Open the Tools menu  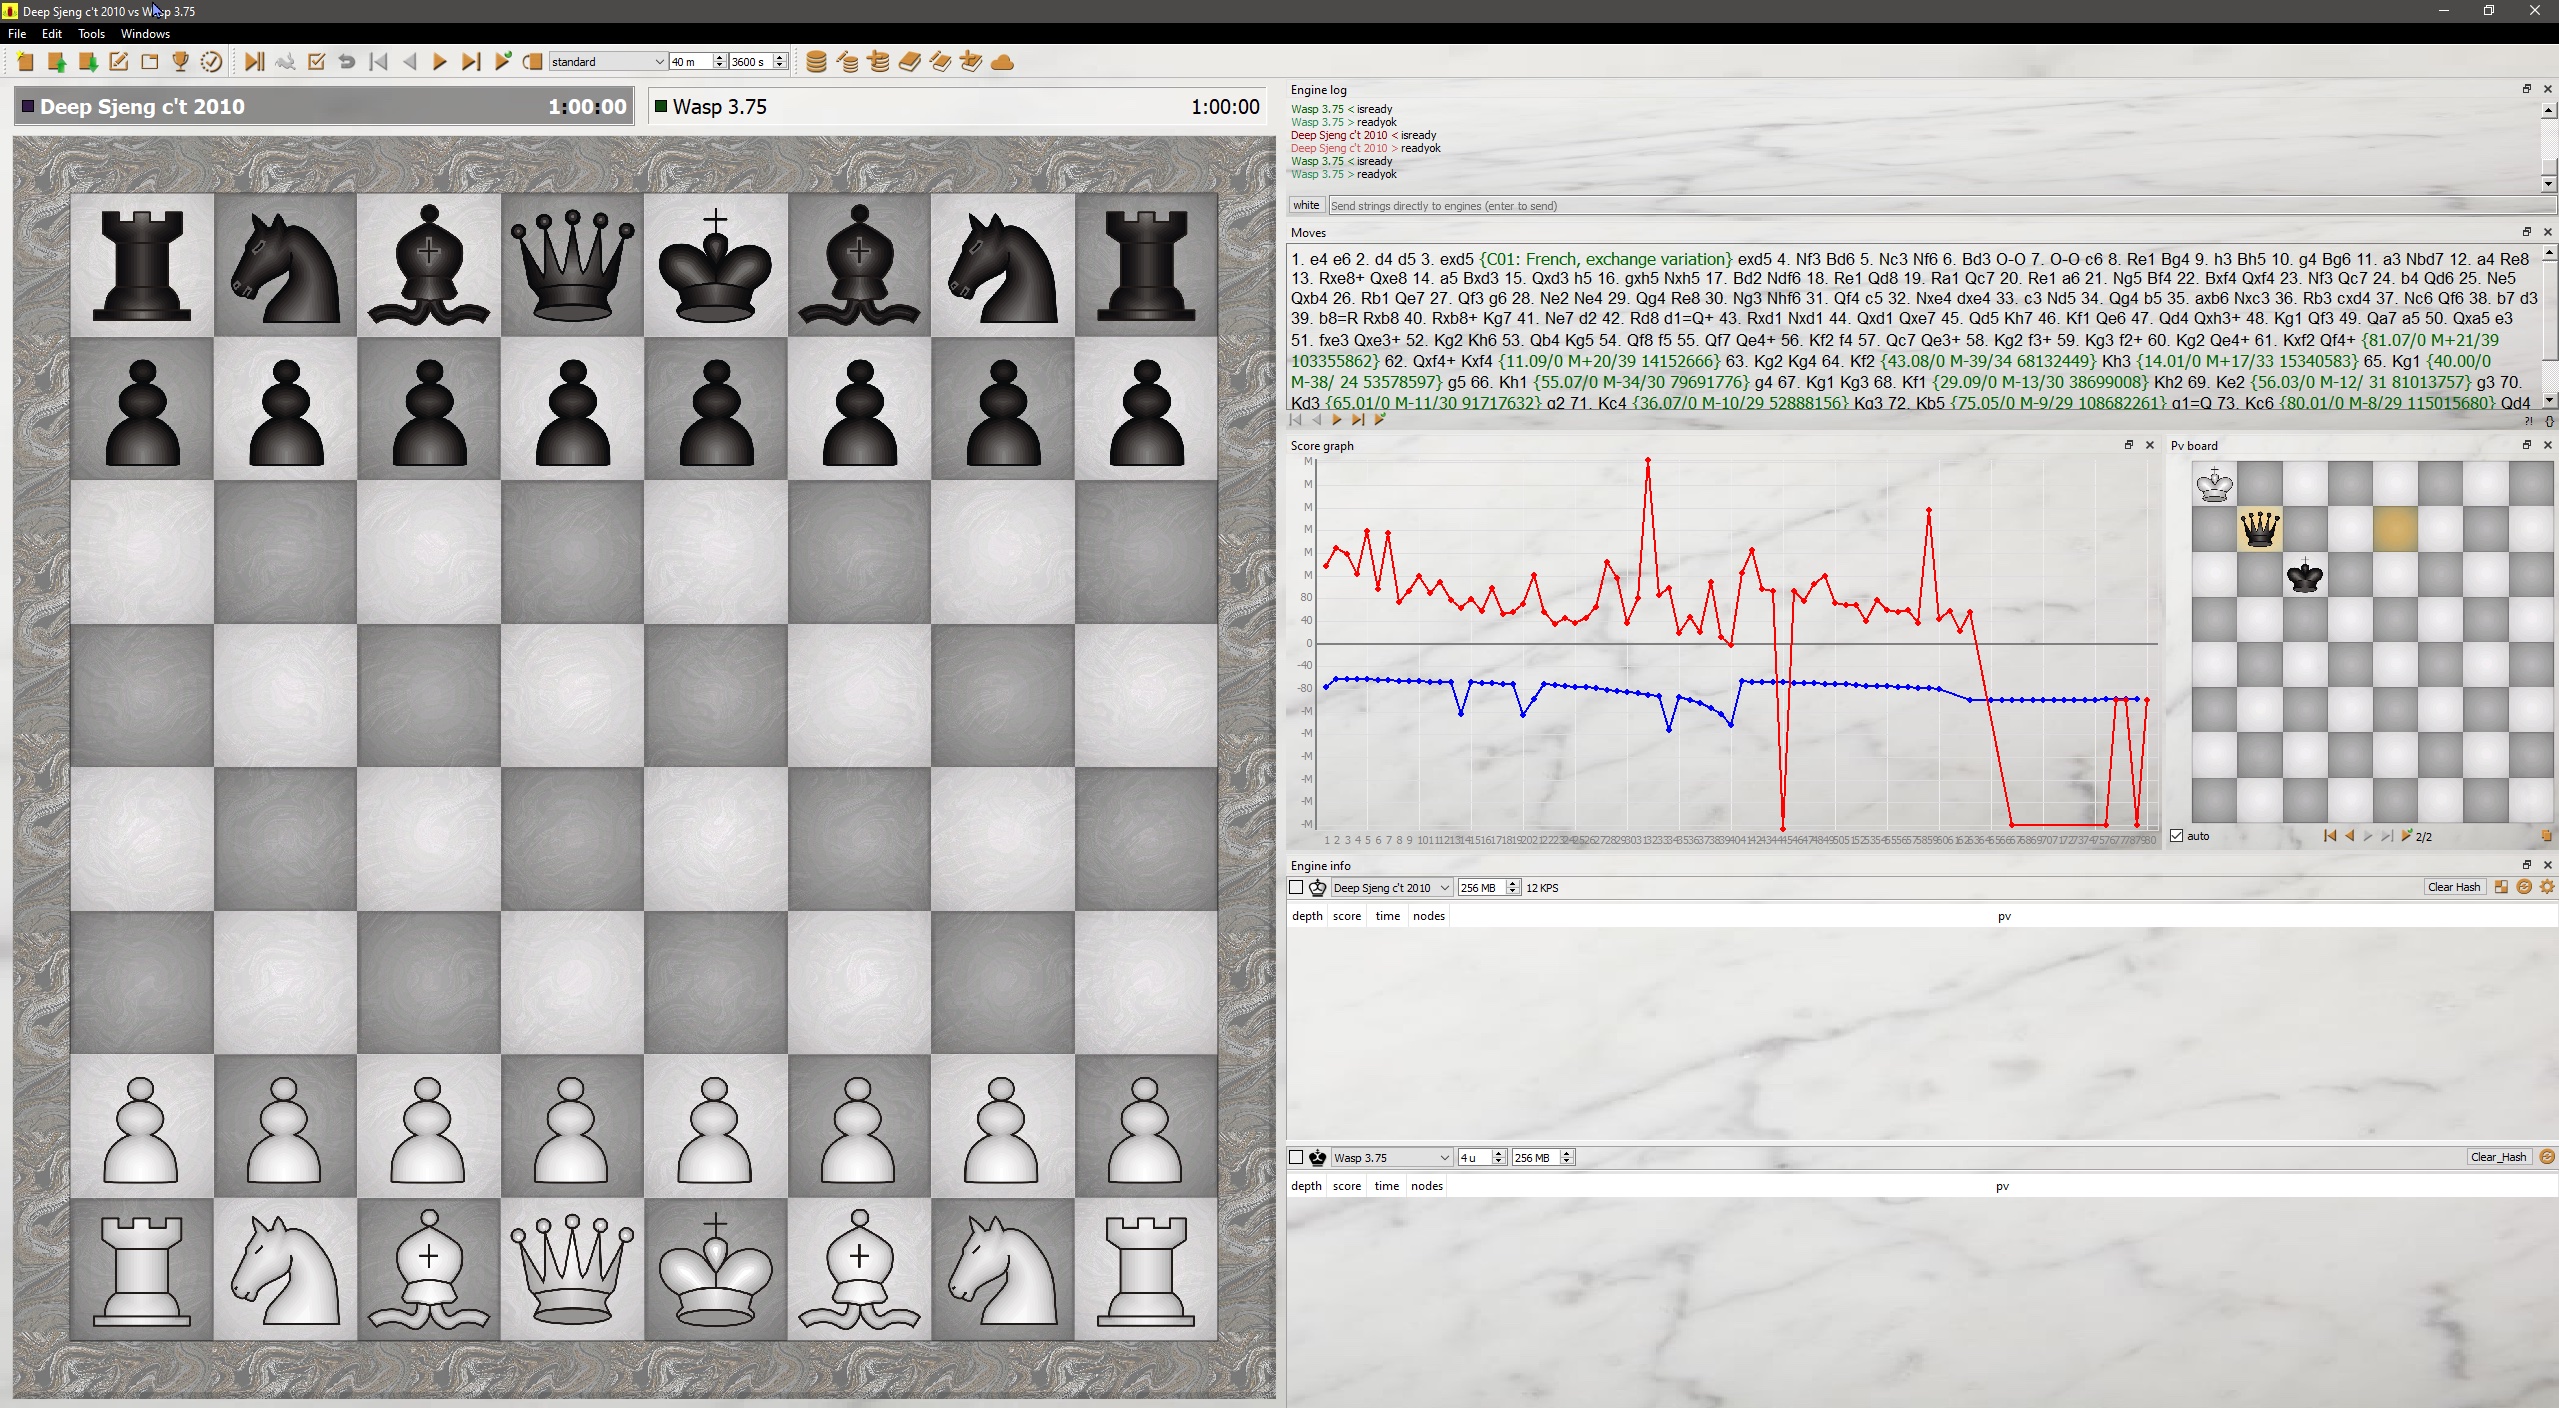pyautogui.click(x=90, y=33)
